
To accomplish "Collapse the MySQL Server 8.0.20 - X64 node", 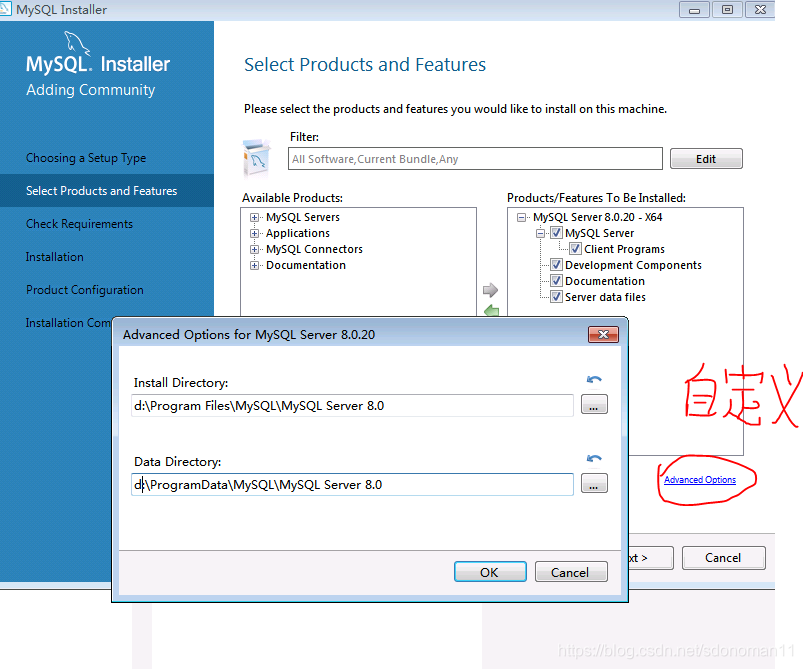I will (521, 217).
